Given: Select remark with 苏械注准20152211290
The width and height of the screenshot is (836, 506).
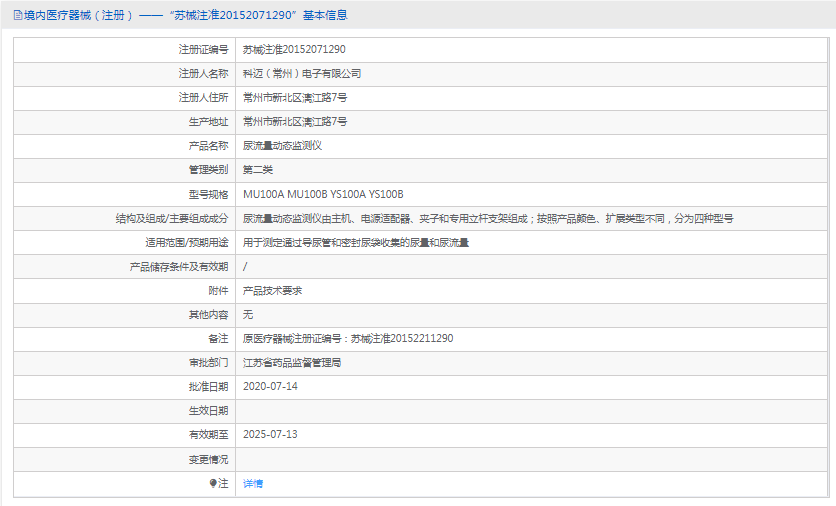Looking at the screenshot, I should (x=348, y=339).
